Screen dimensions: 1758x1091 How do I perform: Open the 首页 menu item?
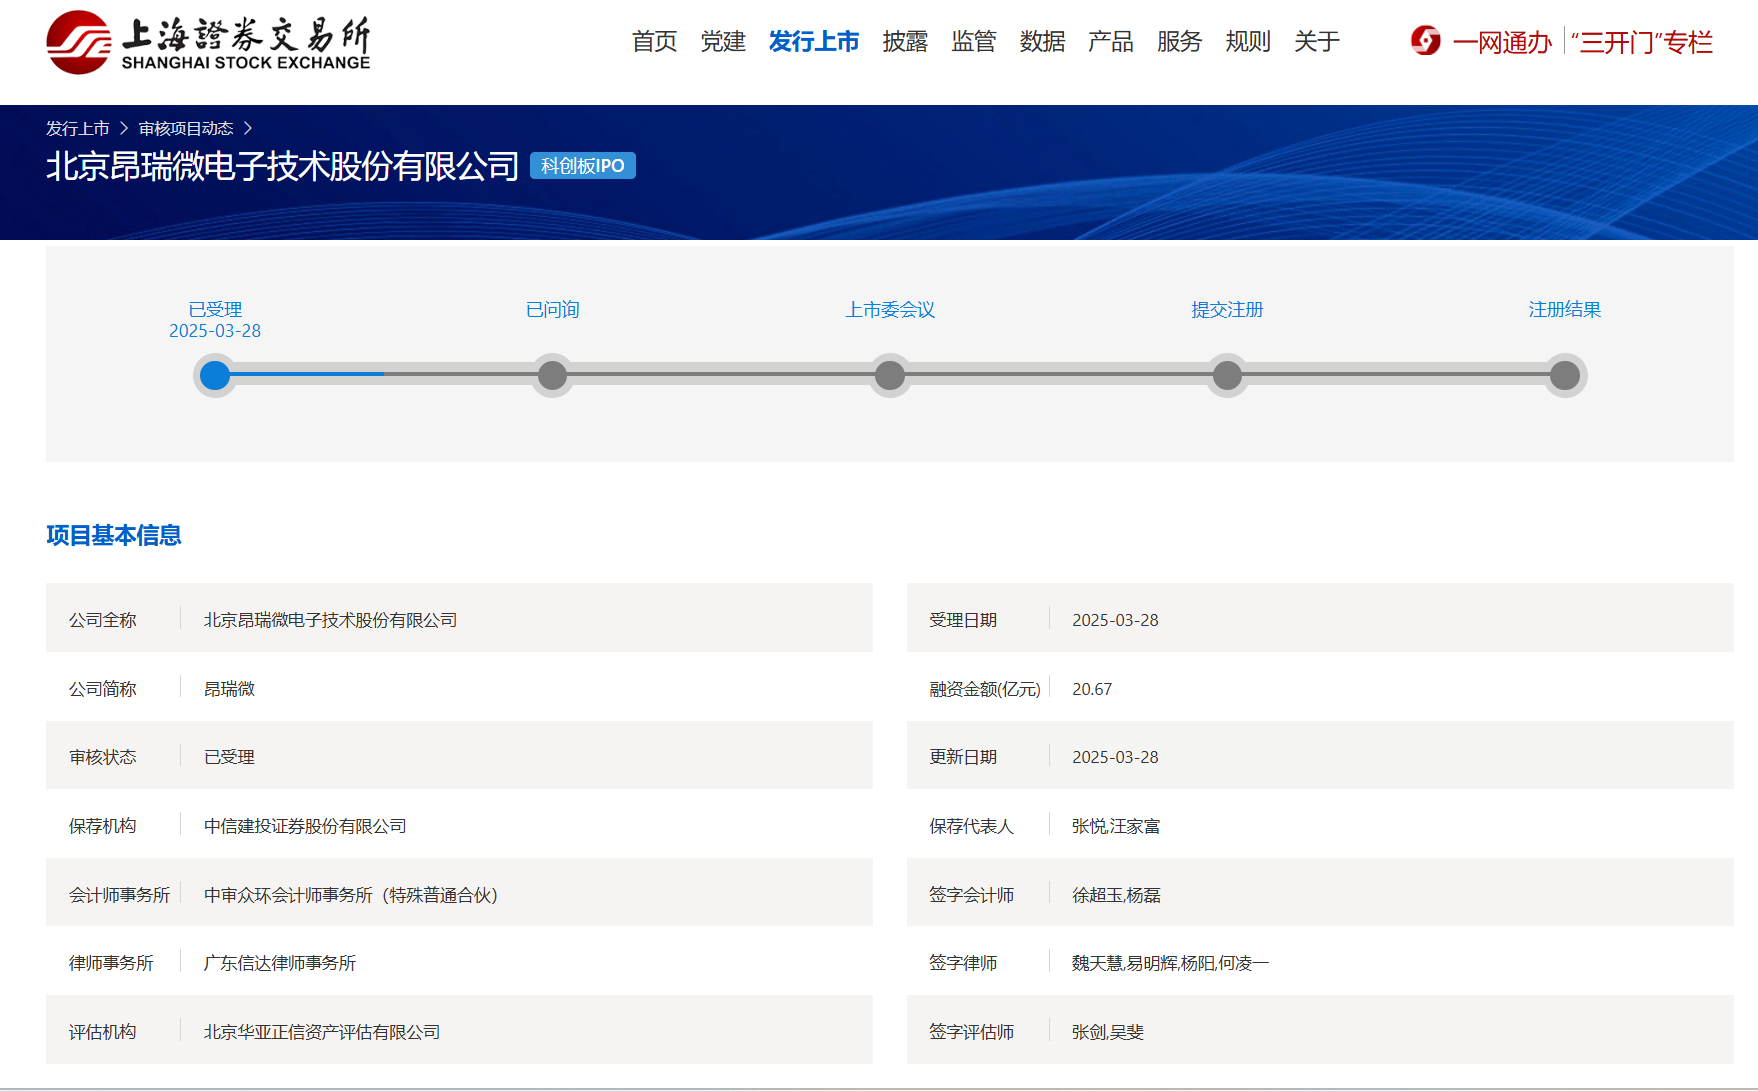click(x=654, y=41)
